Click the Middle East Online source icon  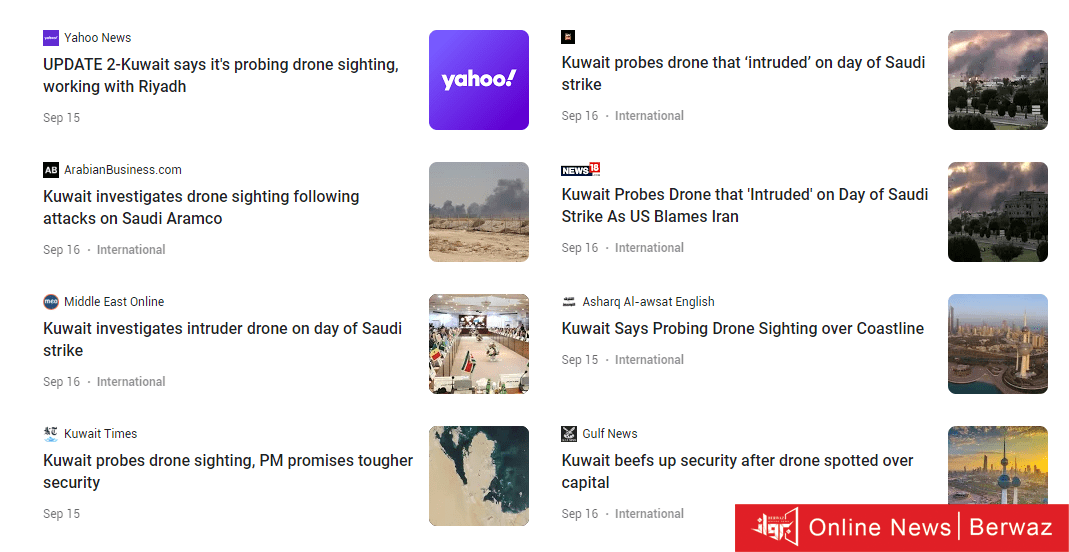point(51,302)
